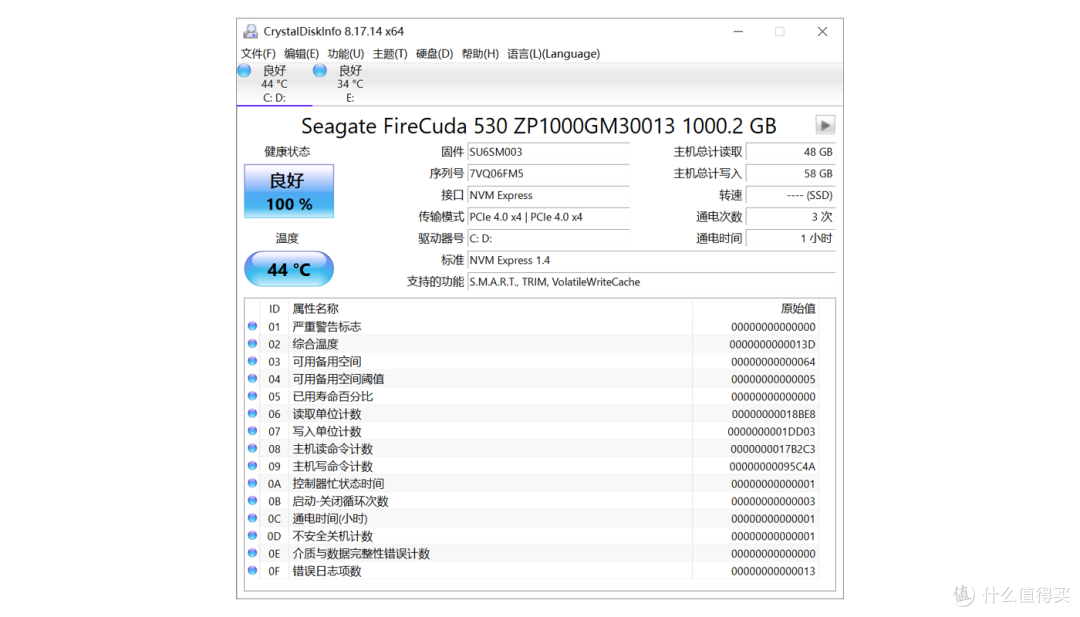The height and width of the screenshot is (617, 1080).
Task: Click status orb of row 05 已用寿命百分比
Action: coord(253,396)
